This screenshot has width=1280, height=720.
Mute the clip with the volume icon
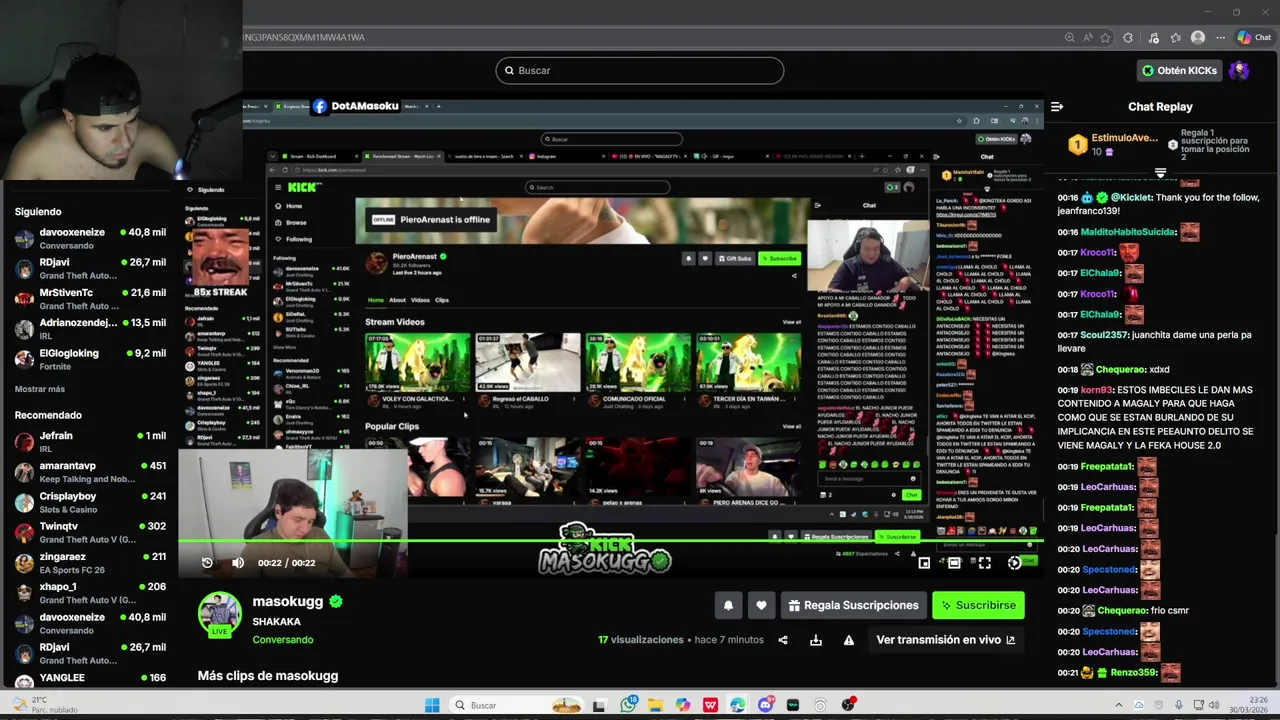[238, 563]
